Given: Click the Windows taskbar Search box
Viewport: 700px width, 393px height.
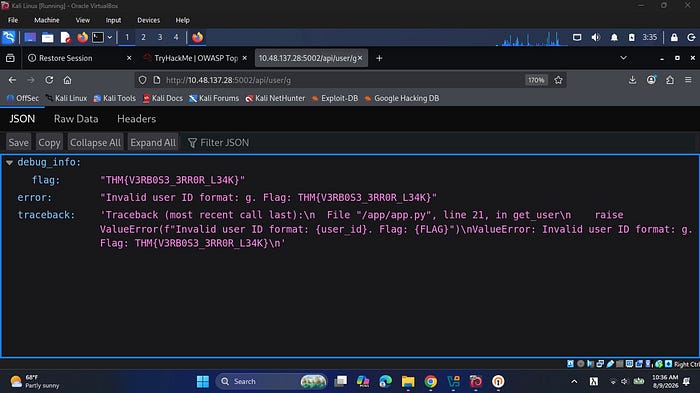Looking at the screenshot, I should [271, 381].
